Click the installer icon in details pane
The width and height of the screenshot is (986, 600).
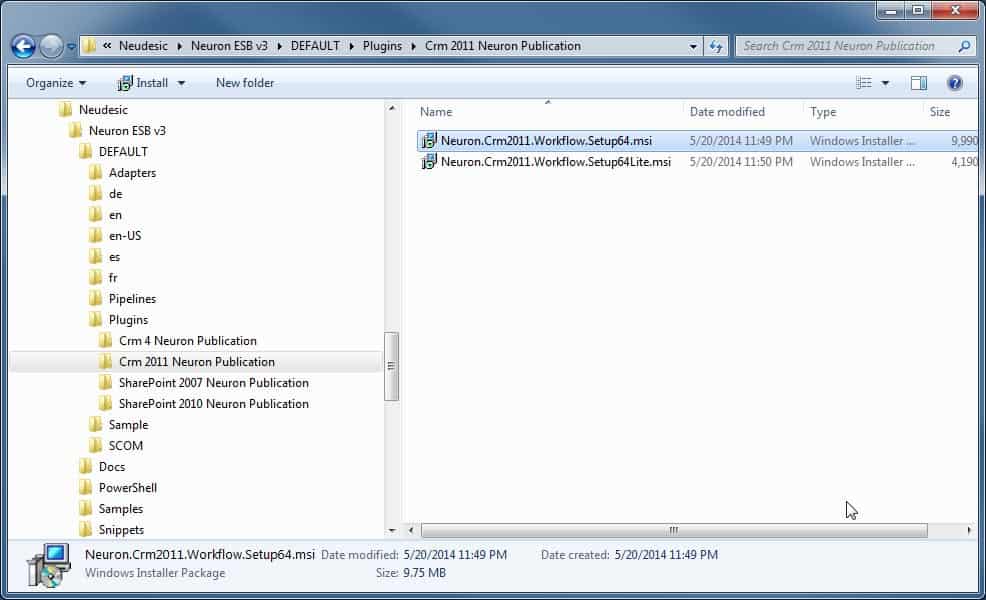[48, 565]
